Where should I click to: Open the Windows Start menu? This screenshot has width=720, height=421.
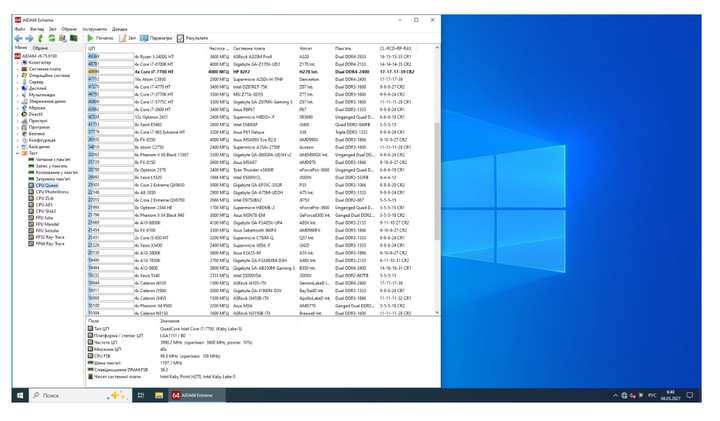point(20,395)
